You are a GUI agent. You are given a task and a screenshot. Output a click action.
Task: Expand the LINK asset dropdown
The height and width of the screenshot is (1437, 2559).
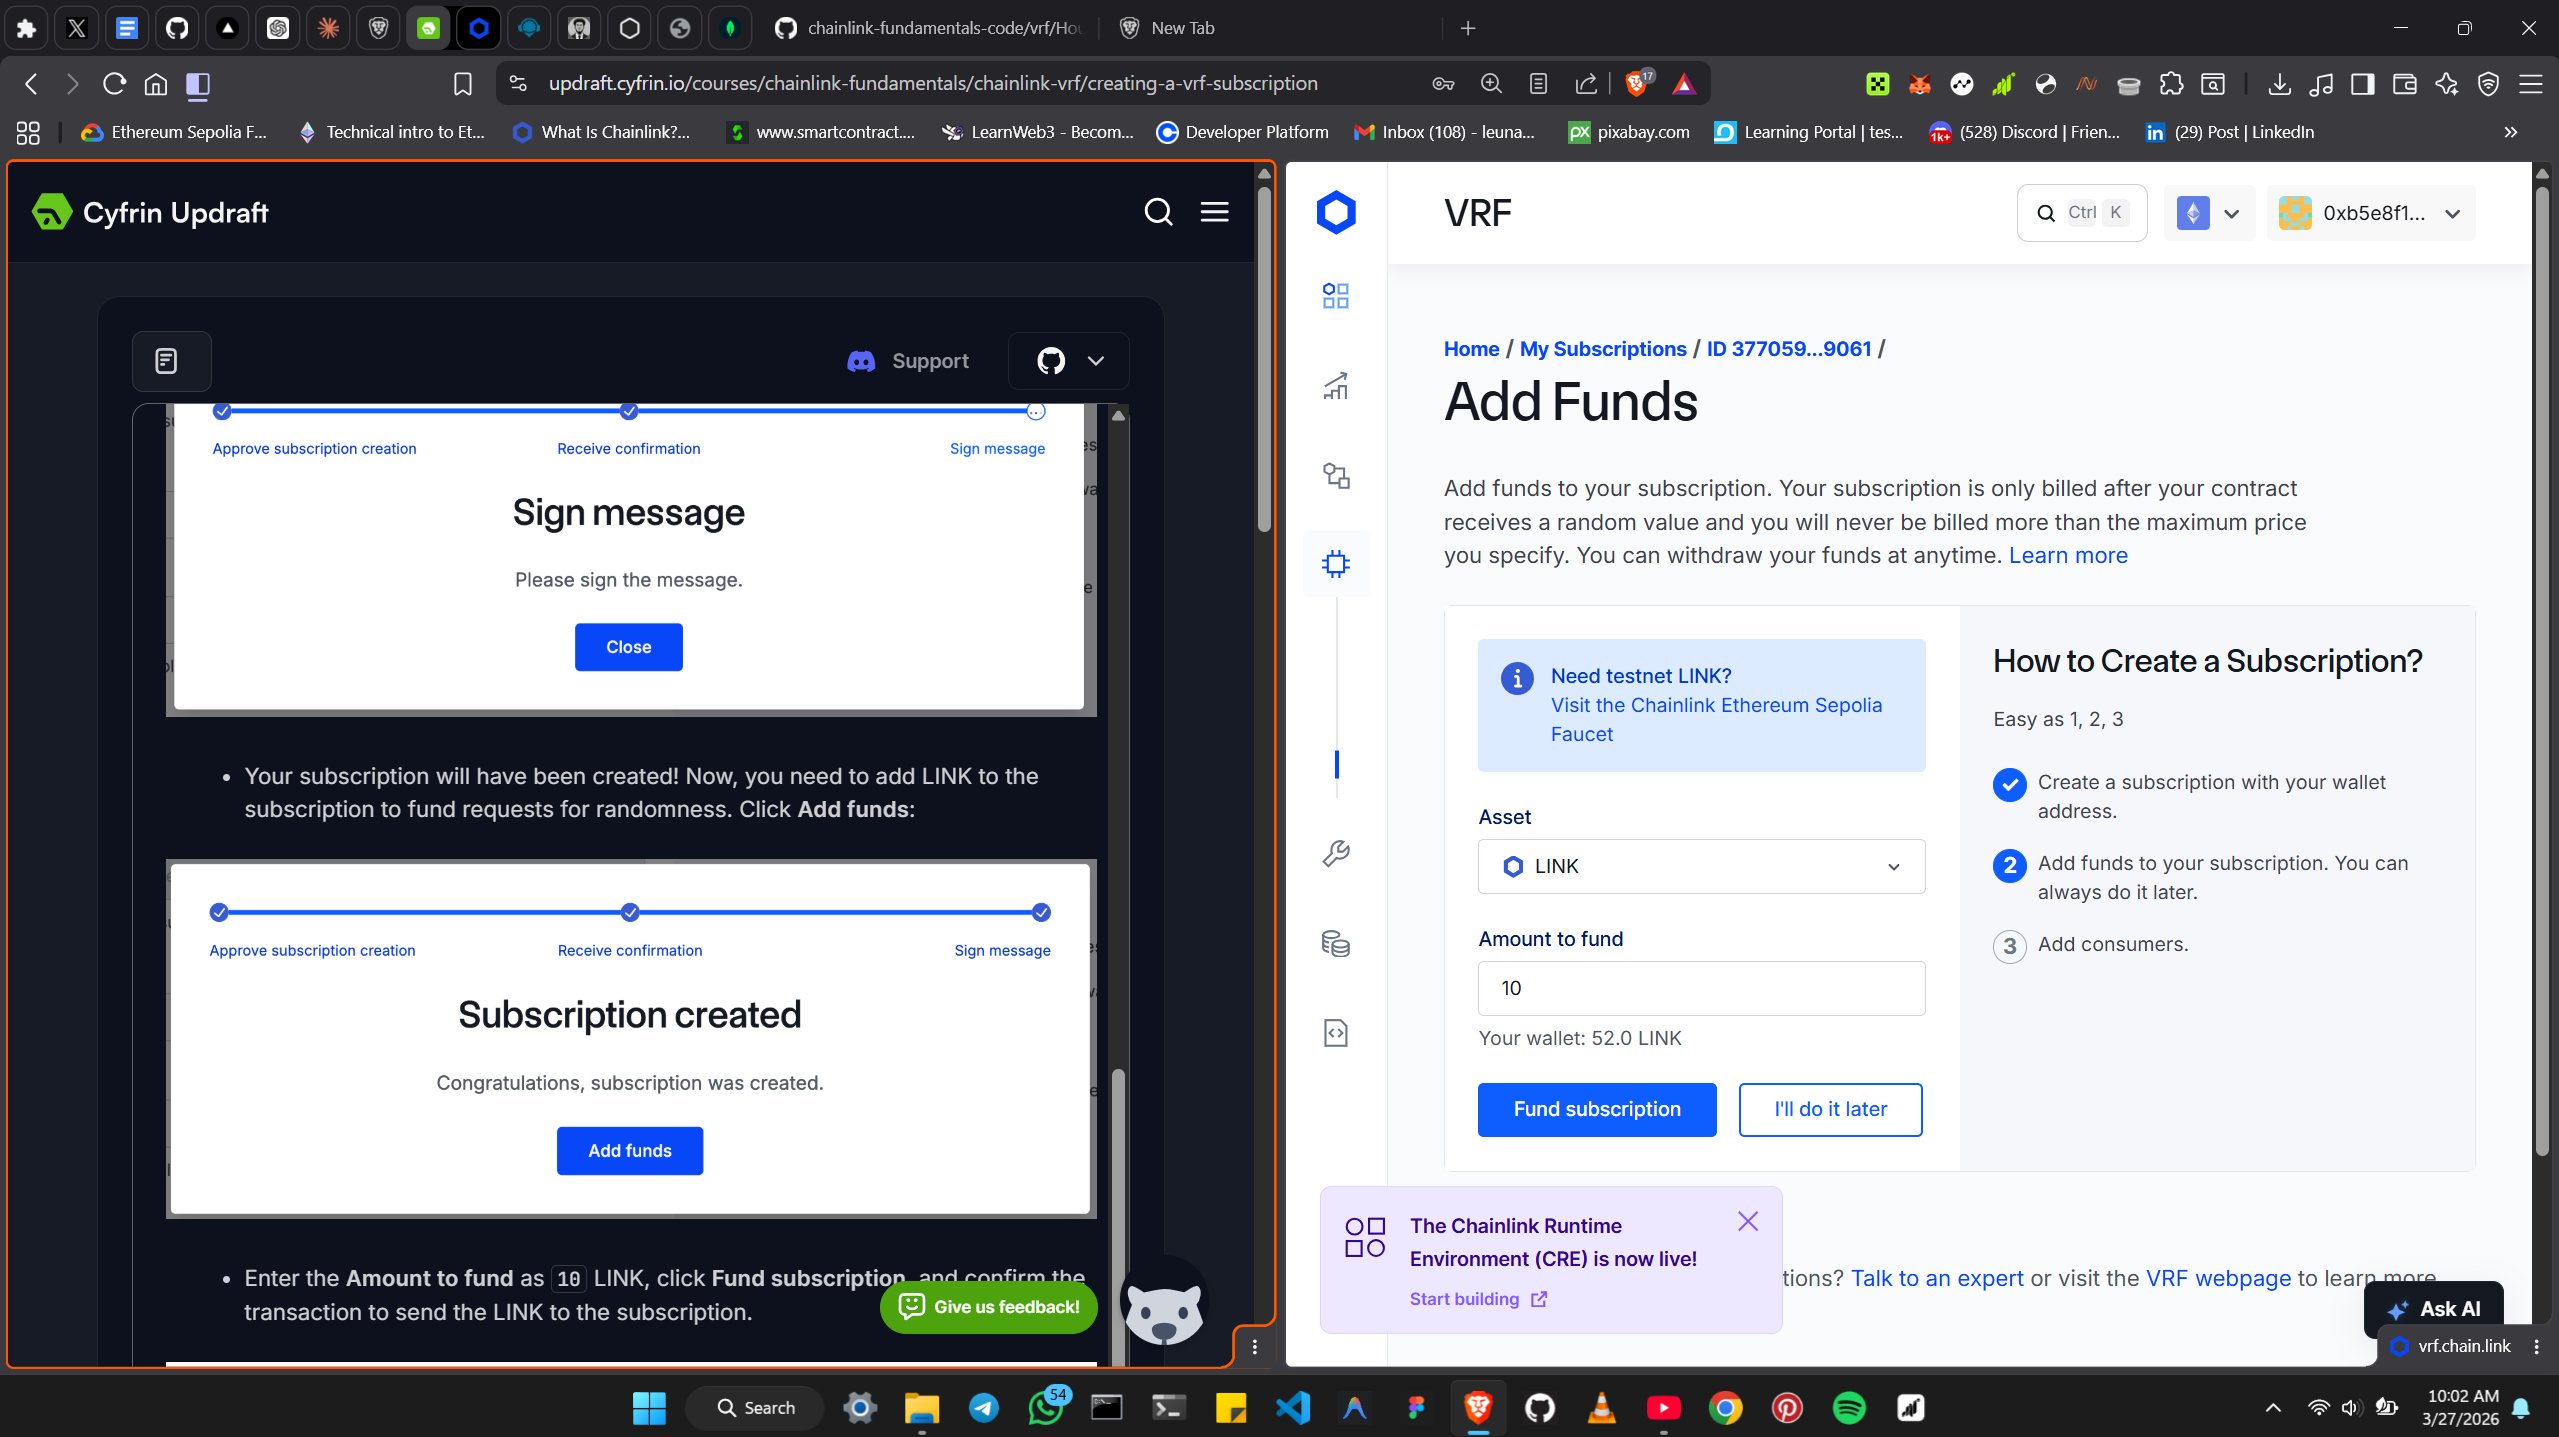point(1700,866)
